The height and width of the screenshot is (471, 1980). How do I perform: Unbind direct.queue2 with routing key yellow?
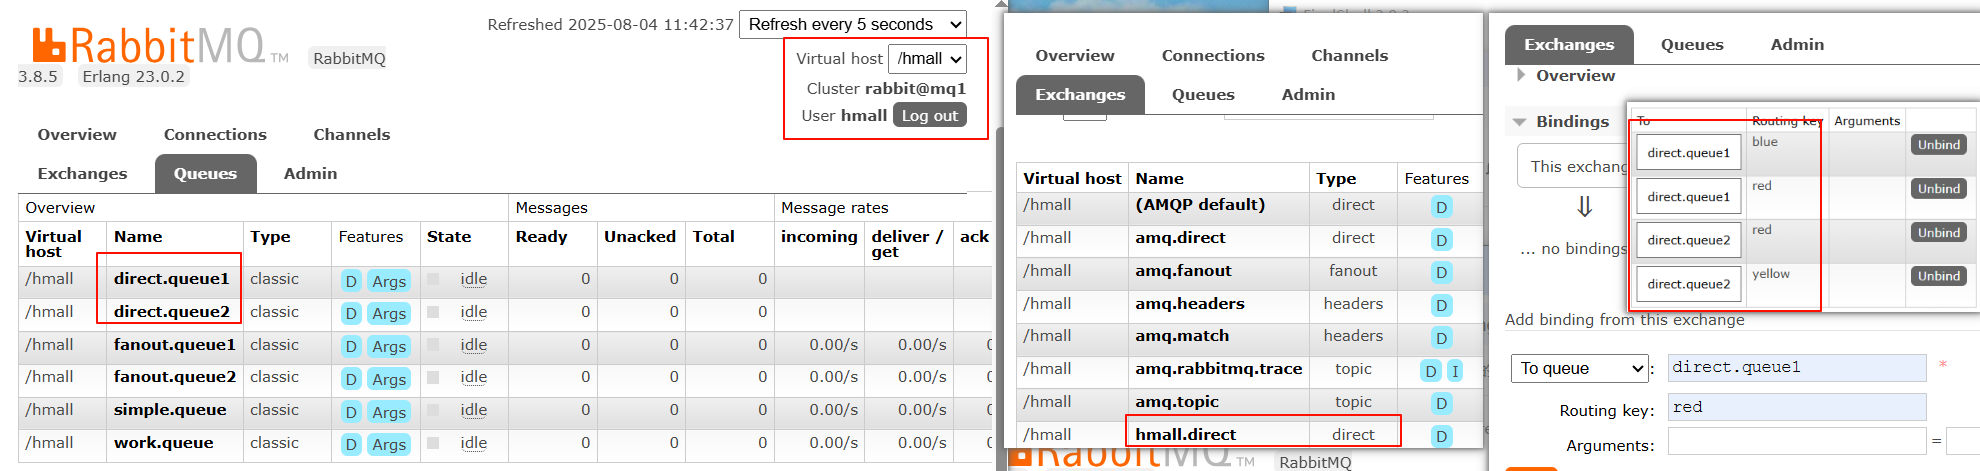(1938, 277)
